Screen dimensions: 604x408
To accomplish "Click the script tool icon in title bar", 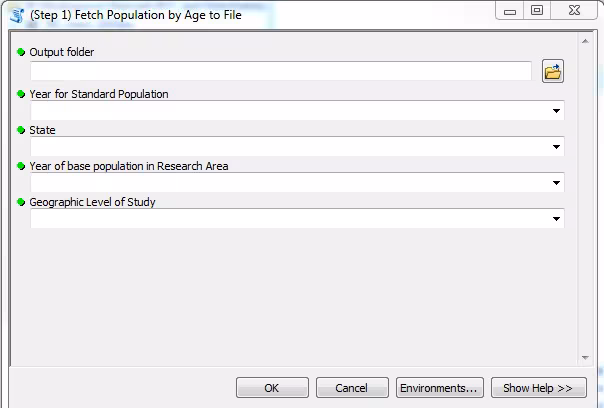I will [16, 14].
